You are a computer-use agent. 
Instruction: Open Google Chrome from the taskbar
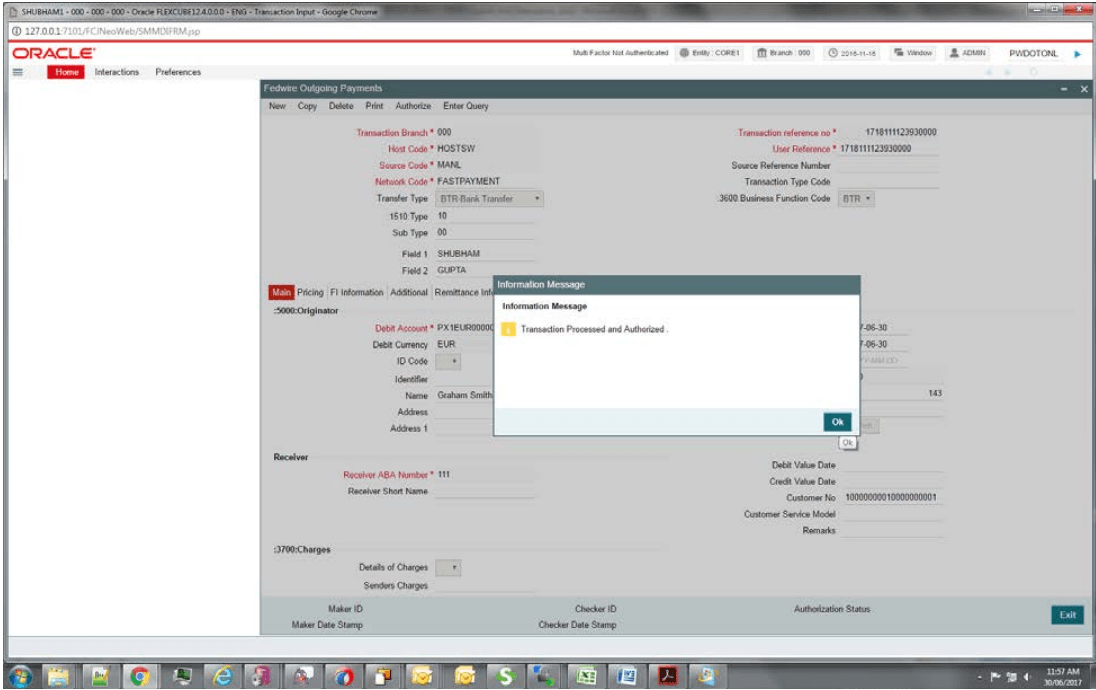coord(140,676)
